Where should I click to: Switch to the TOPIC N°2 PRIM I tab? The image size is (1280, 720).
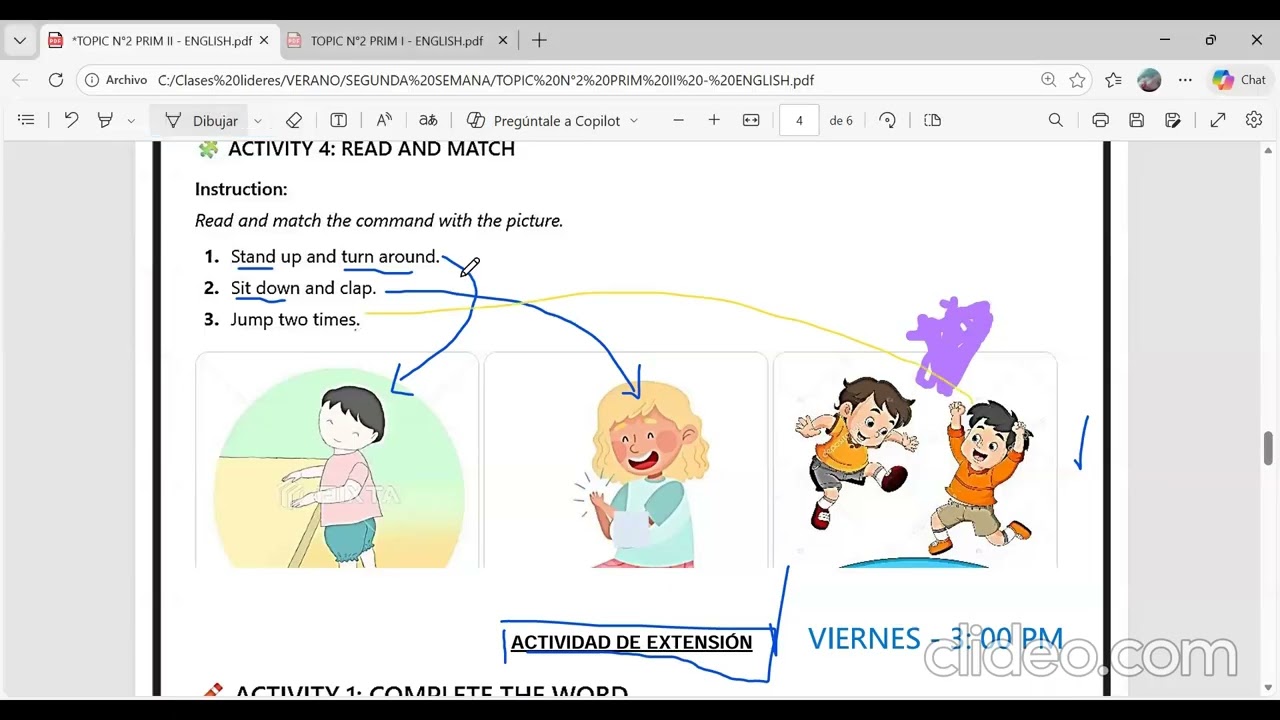[x=397, y=41]
